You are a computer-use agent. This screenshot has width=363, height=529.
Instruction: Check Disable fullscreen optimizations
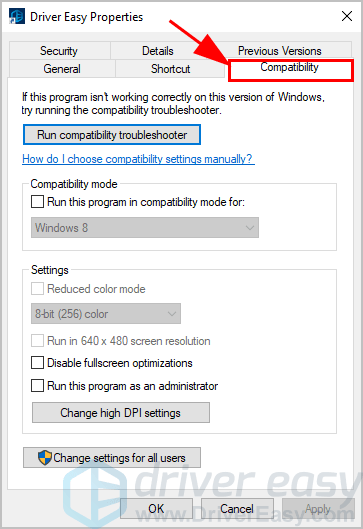click(x=37, y=363)
